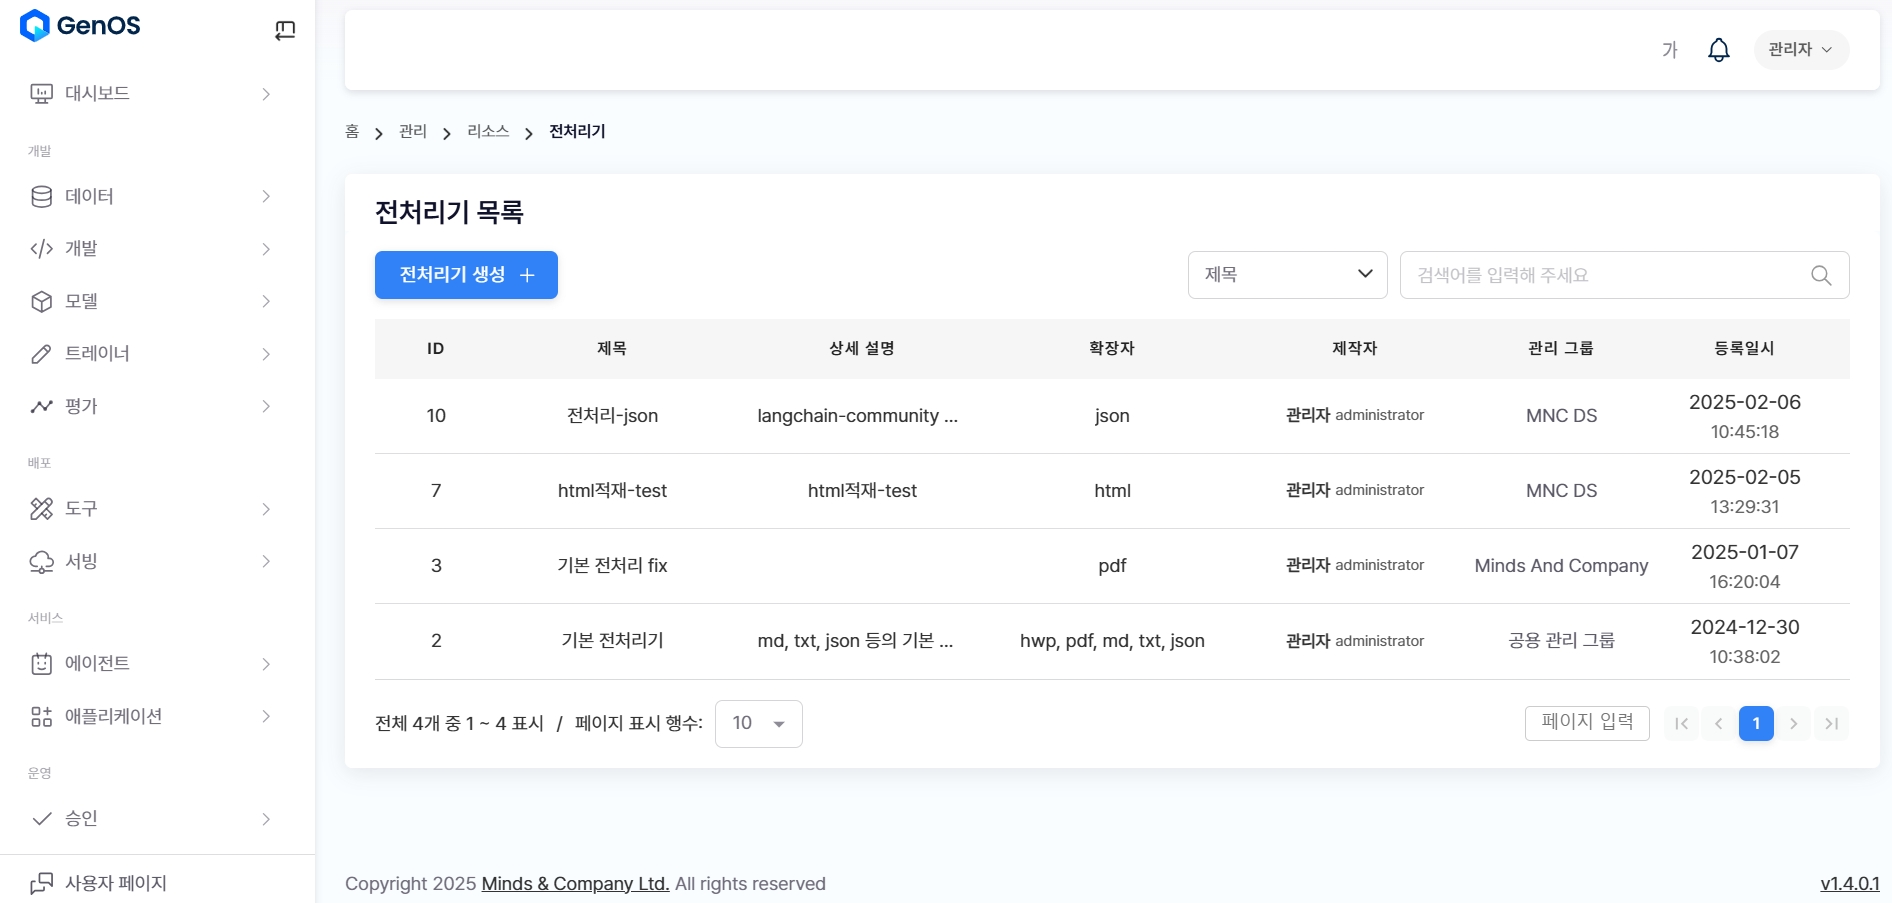Image resolution: width=1892 pixels, height=903 pixels.
Task: Open the 제목 search filter dropdown
Action: (x=1287, y=275)
